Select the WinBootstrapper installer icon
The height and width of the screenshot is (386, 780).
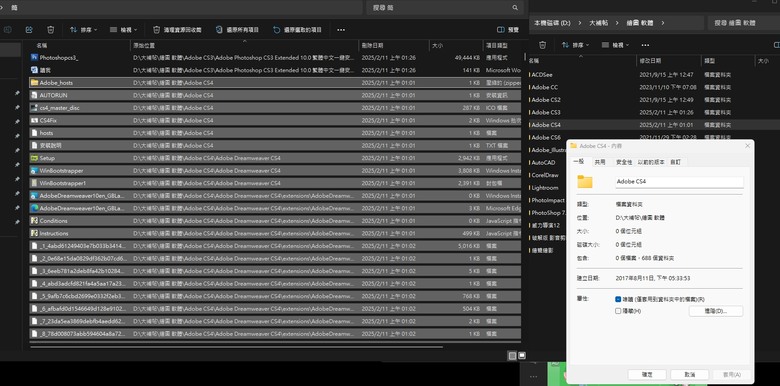click(x=34, y=171)
